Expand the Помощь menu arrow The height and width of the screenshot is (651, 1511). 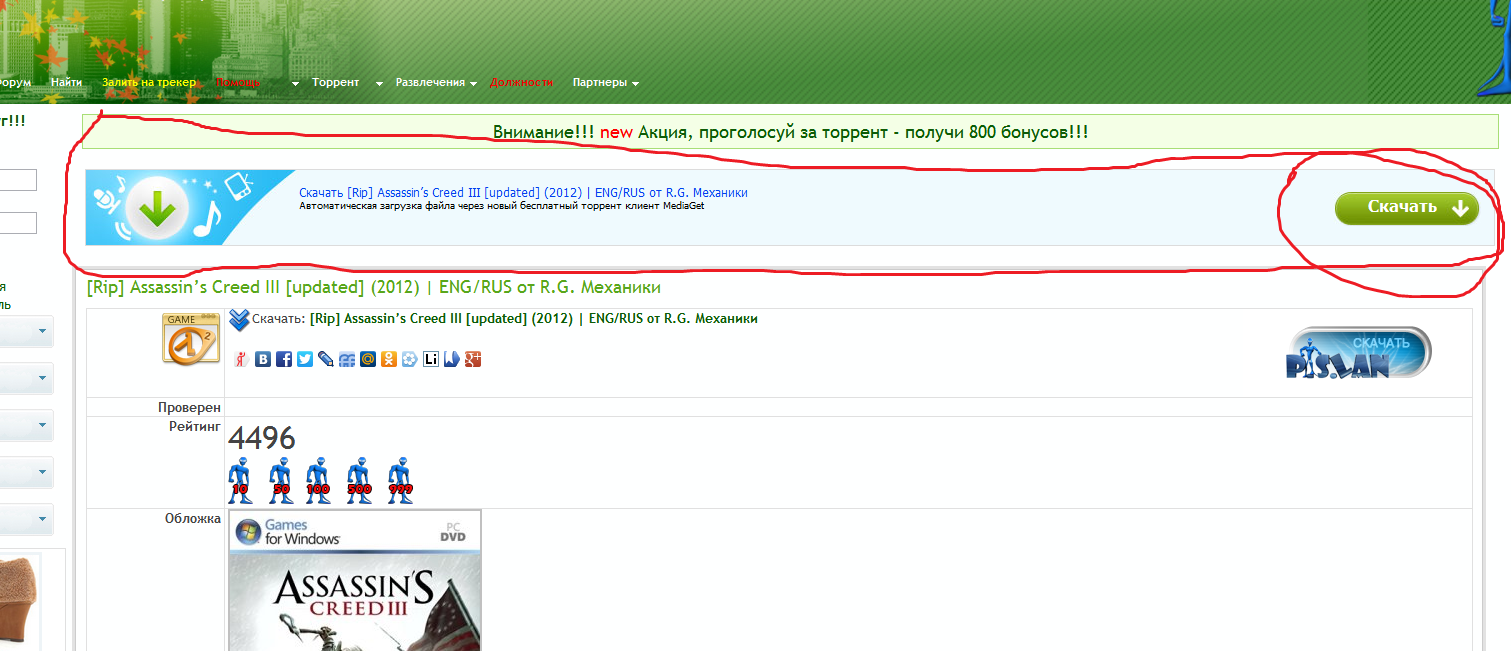(295, 84)
